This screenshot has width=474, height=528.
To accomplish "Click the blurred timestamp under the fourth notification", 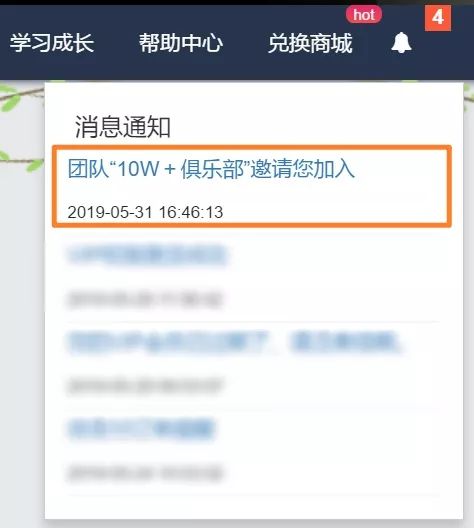I will coord(145,472).
